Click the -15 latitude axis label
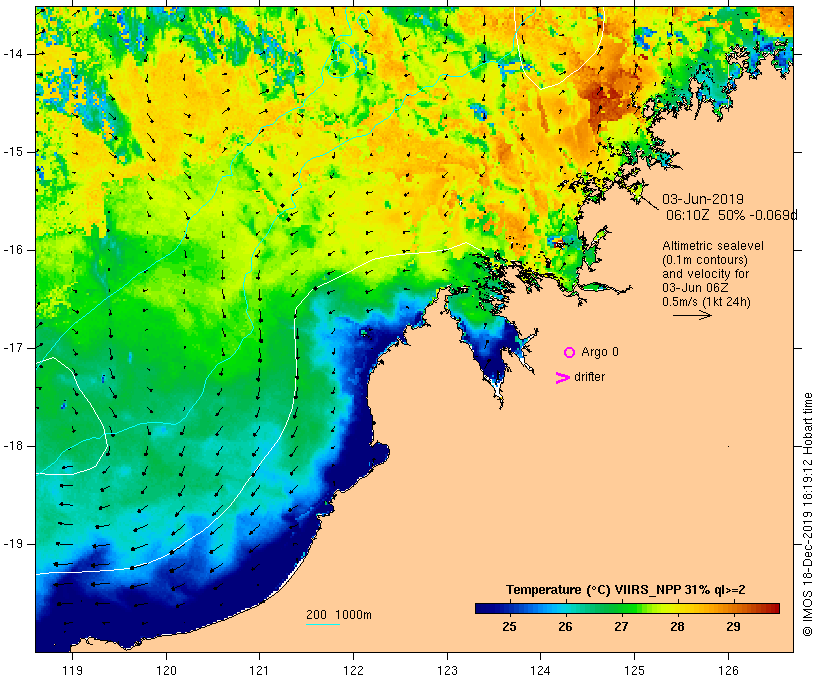This screenshot has width=820, height=680. [x=13, y=152]
